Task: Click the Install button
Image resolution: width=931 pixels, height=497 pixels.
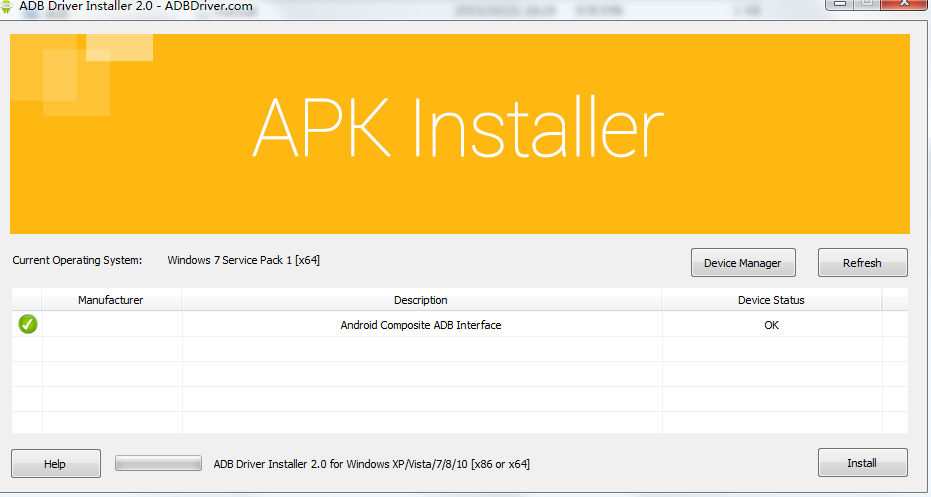Action: [862, 463]
